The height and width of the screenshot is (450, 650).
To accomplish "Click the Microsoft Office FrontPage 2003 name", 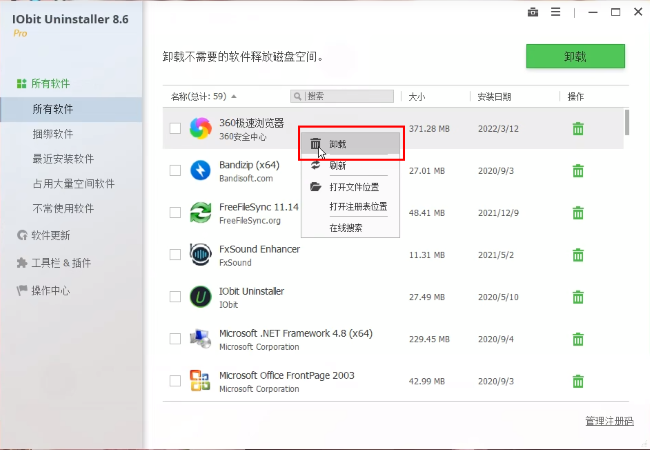I will (x=287, y=375).
